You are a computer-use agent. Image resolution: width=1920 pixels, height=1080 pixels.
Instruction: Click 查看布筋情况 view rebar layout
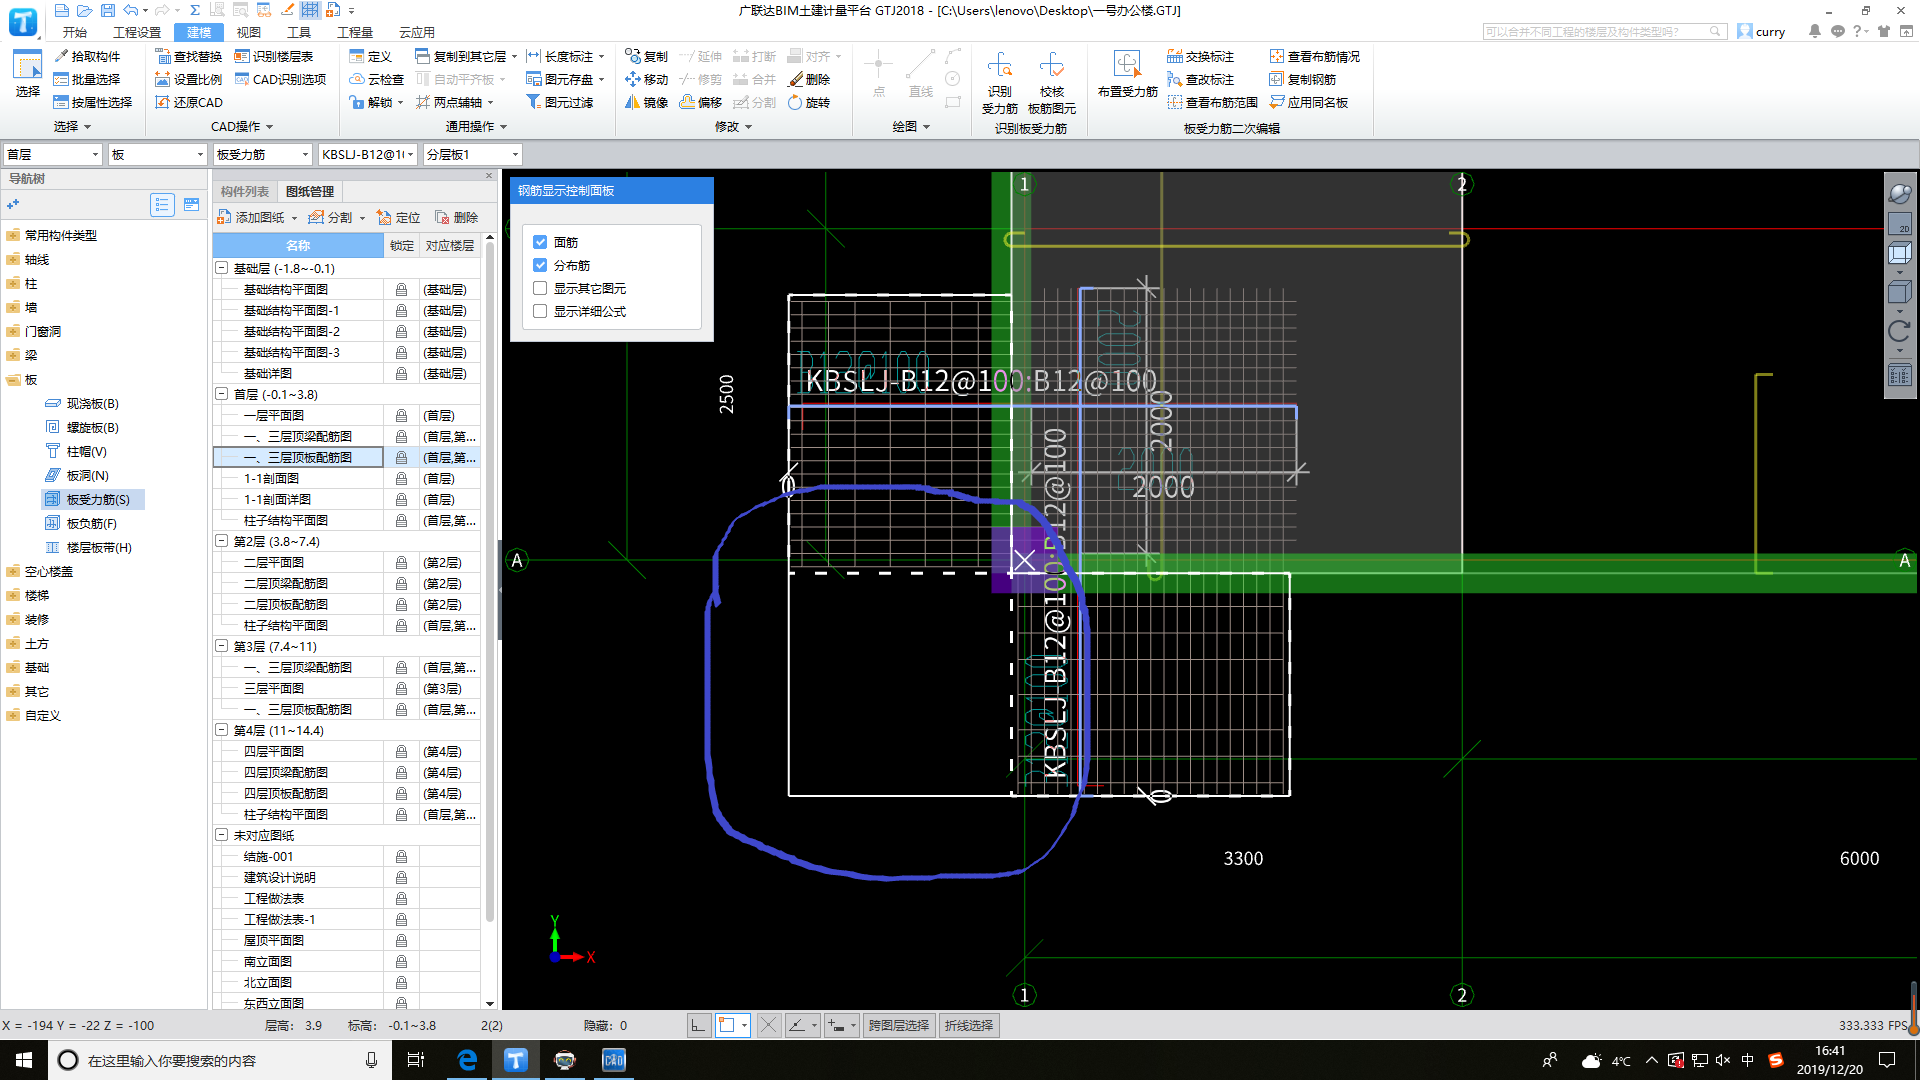pos(1315,56)
